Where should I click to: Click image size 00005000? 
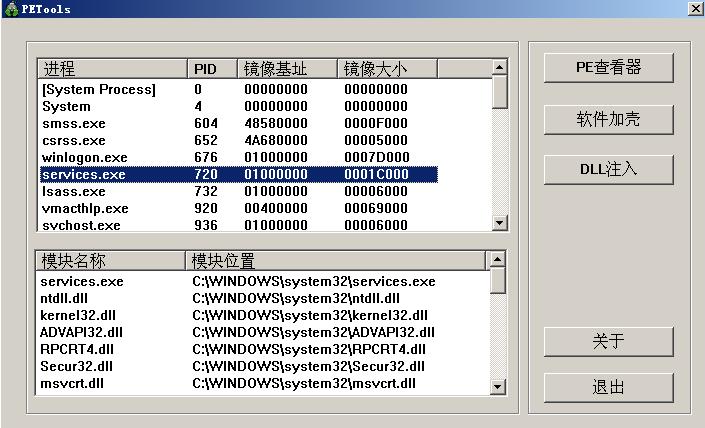(x=376, y=141)
